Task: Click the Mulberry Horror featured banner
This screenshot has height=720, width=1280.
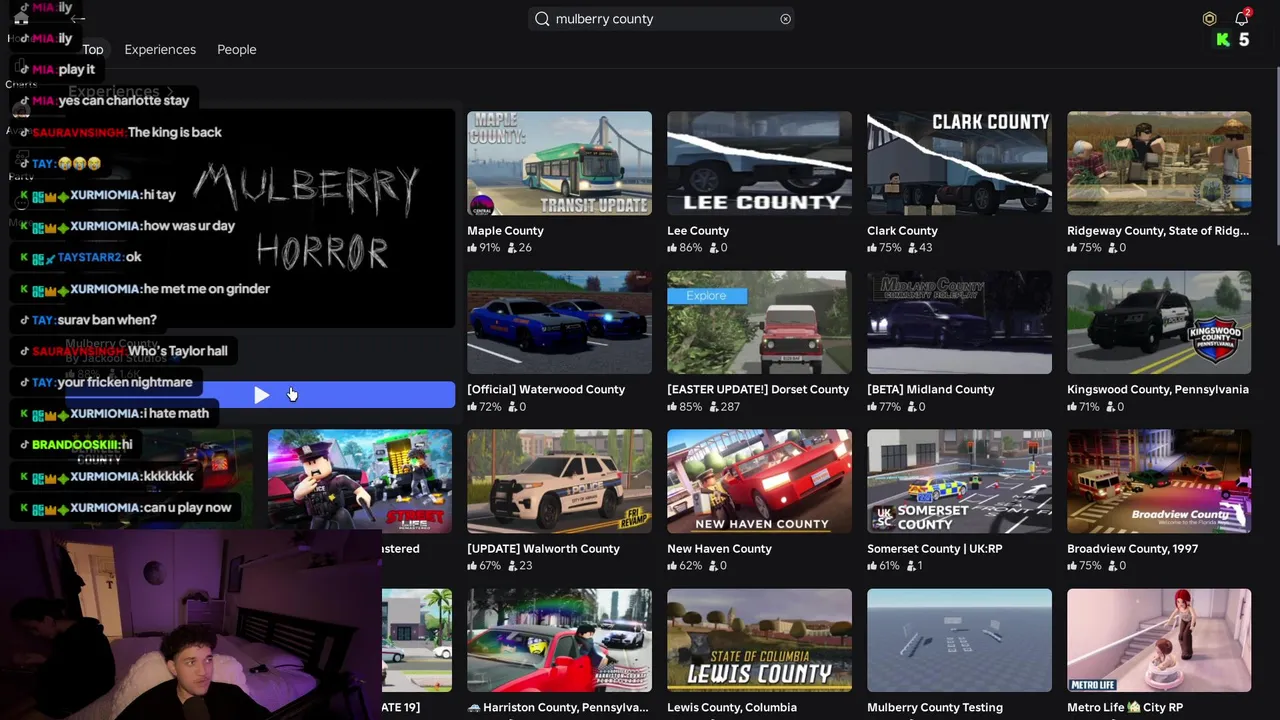Action: coord(306,219)
